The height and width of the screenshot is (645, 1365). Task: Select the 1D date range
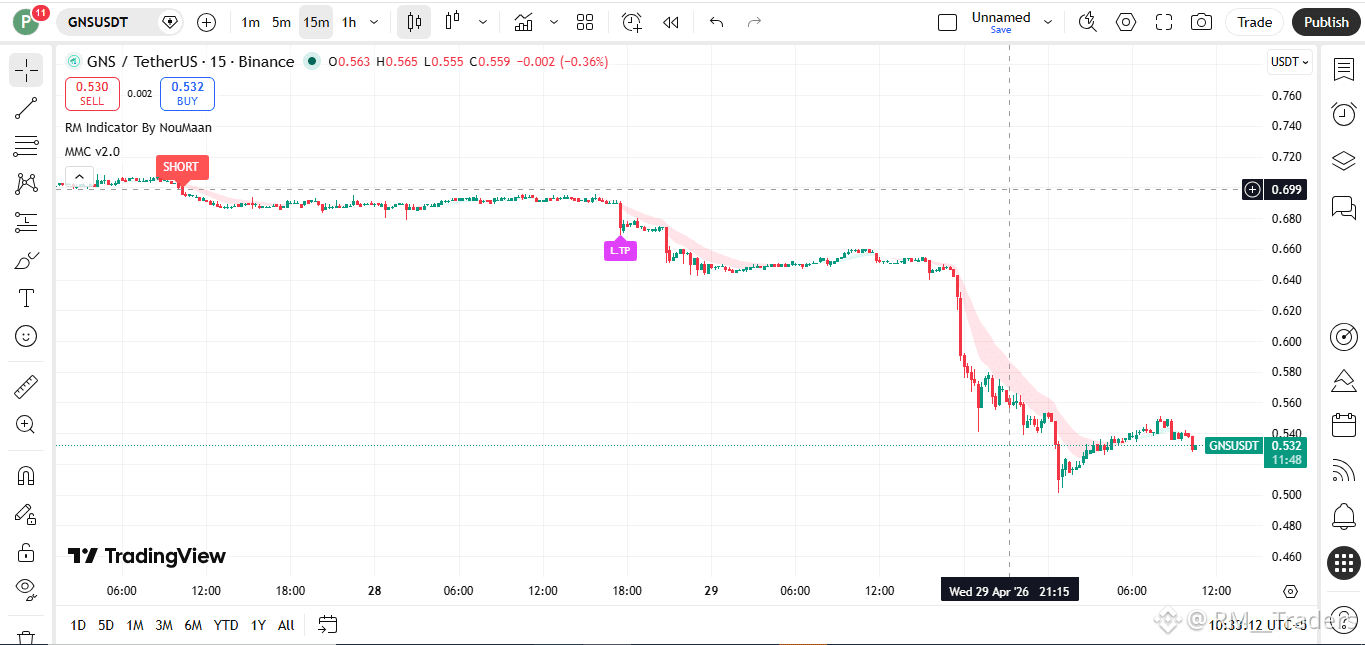pyautogui.click(x=78, y=625)
